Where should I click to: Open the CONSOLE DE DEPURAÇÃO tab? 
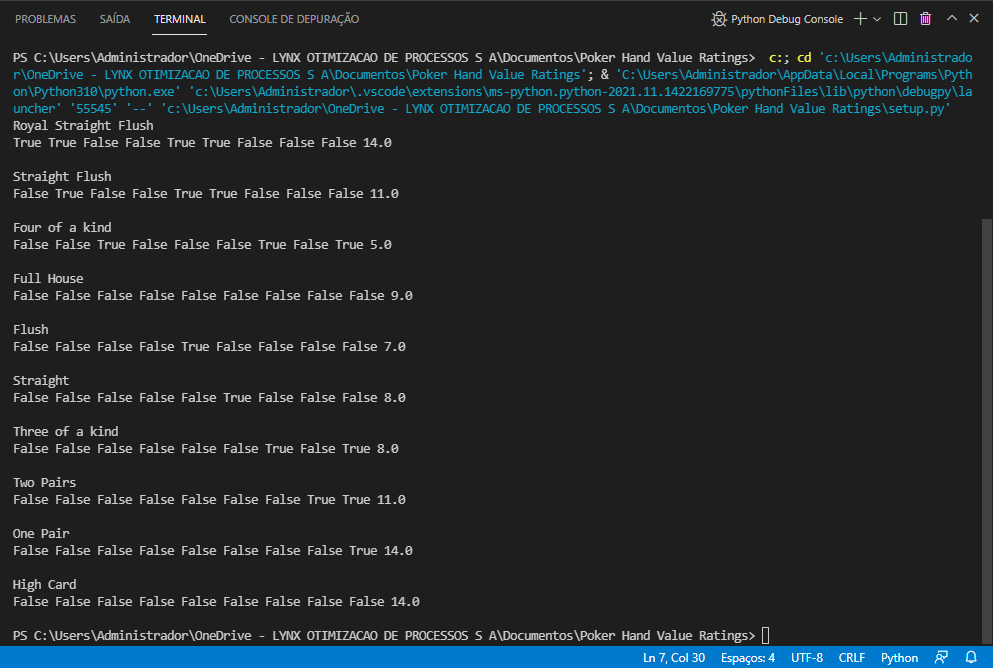click(294, 19)
